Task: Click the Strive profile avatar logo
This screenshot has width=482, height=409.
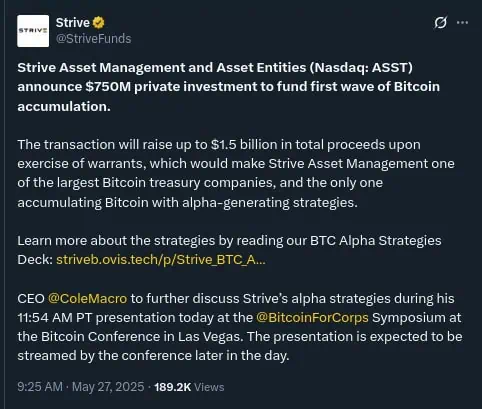Action: (33, 31)
